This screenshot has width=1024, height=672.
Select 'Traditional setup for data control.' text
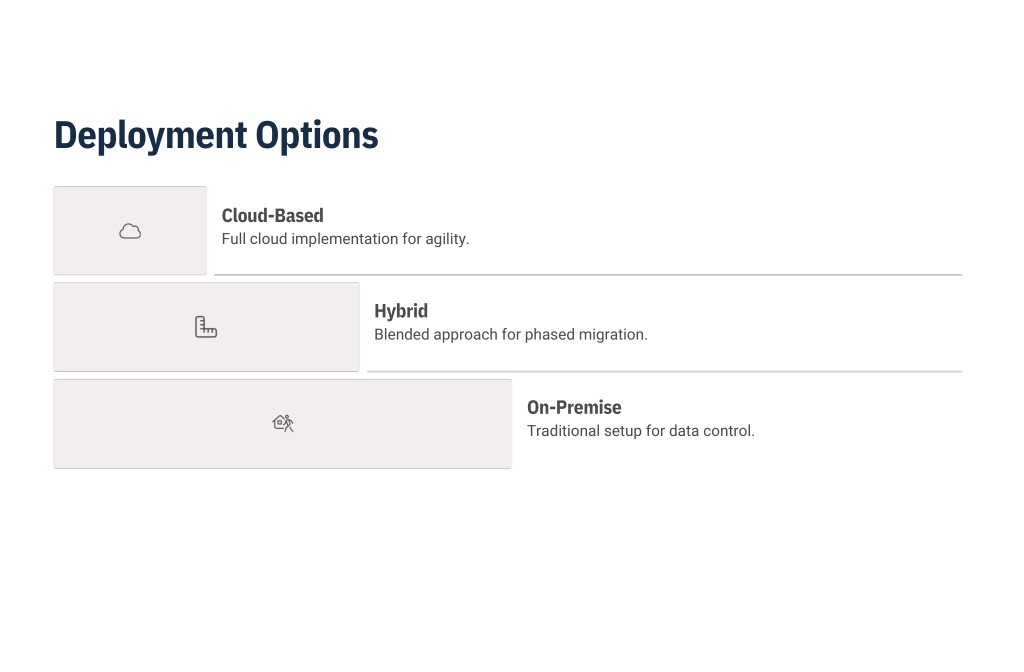click(x=641, y=431)
